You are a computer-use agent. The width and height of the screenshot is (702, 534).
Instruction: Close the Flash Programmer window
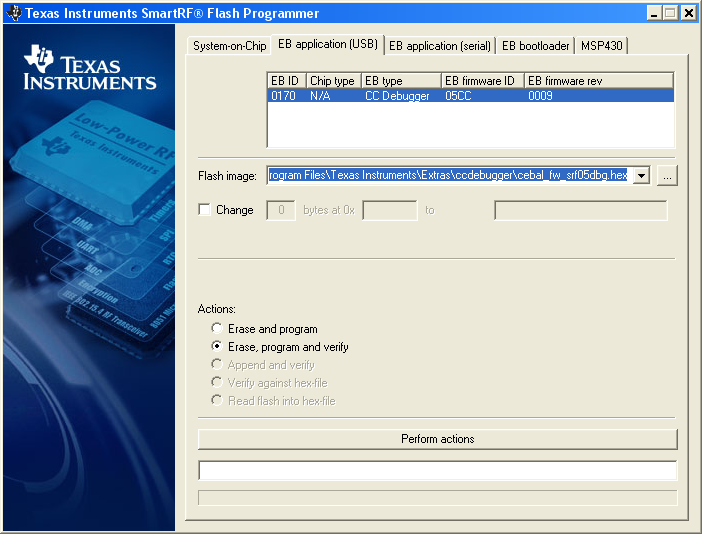point(689,13)
